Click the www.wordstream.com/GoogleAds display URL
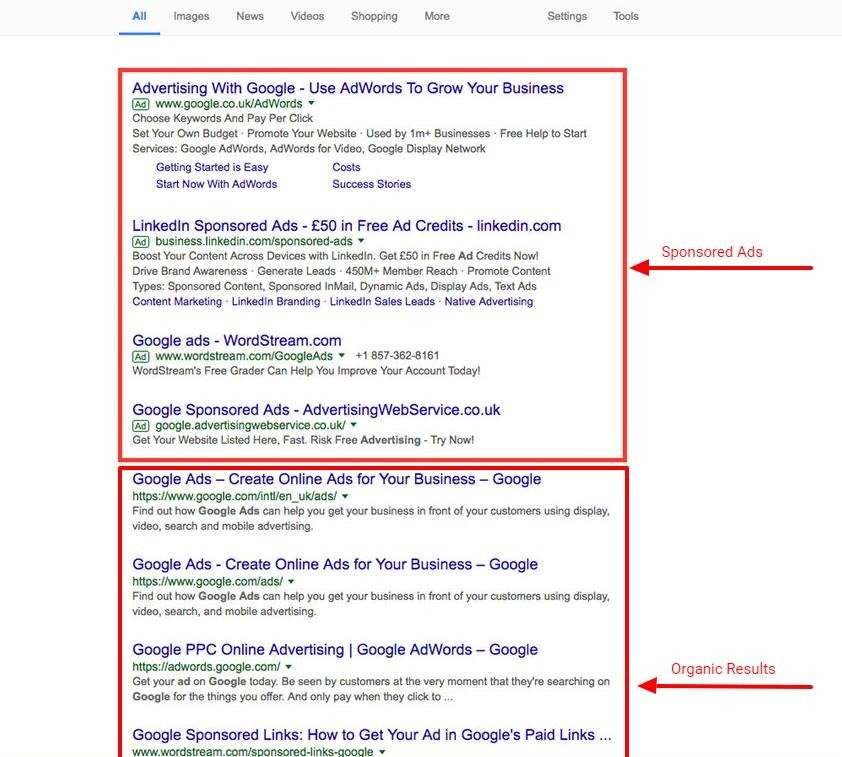 244,356
